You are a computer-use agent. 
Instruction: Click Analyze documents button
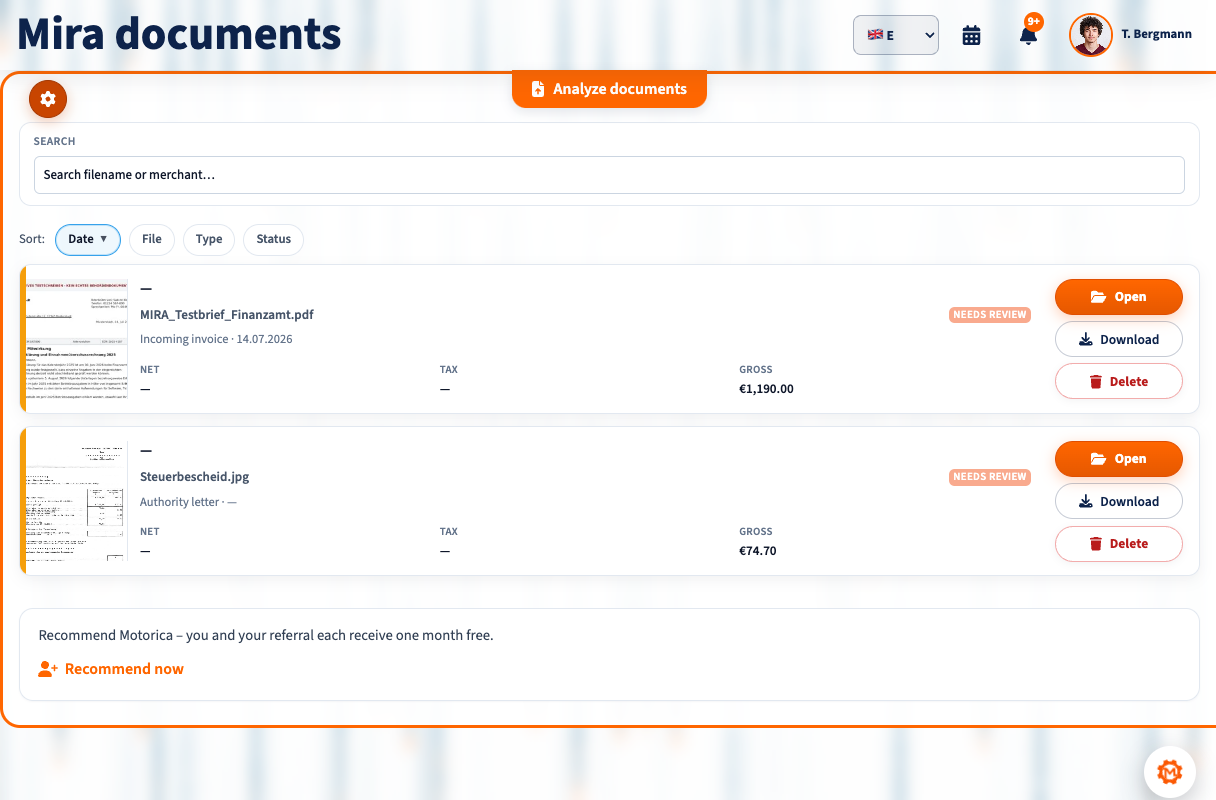609,89
